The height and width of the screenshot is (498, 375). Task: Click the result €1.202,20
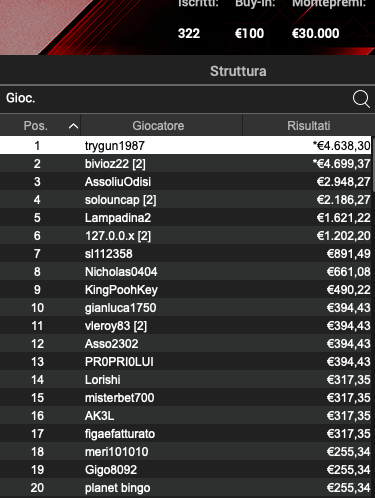point(343,236)
